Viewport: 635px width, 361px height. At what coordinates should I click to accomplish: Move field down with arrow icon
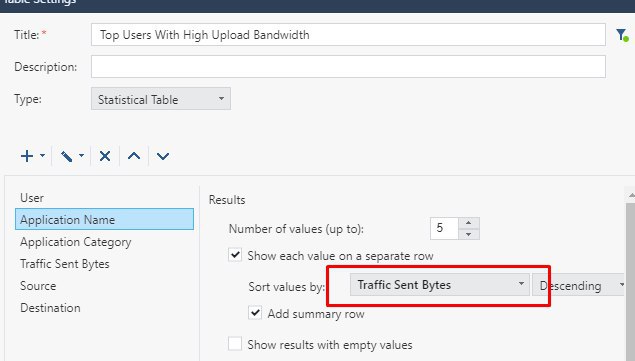(x=163, y=156)
